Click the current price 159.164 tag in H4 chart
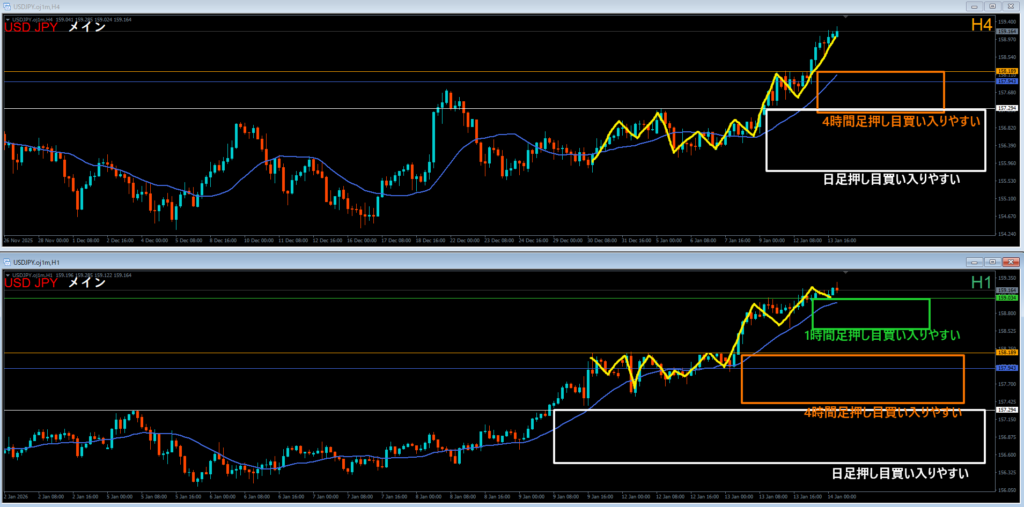This screenshot has width=1024, height=507. (x=1006, y=31)
